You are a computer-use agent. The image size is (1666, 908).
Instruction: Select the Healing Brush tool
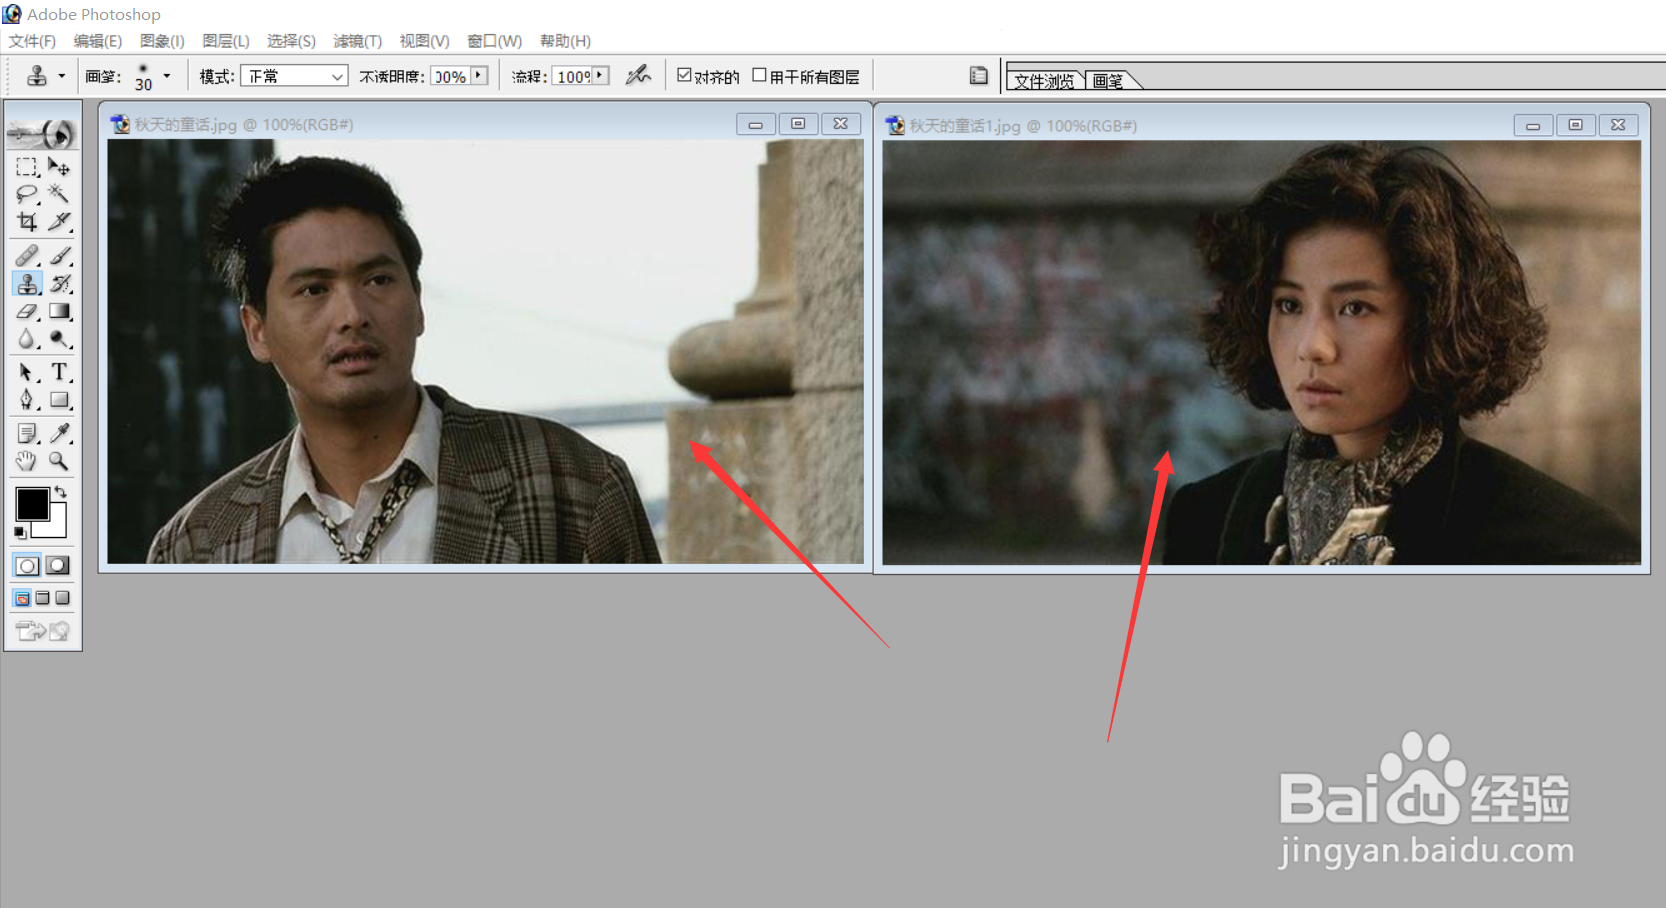[27, 256]
